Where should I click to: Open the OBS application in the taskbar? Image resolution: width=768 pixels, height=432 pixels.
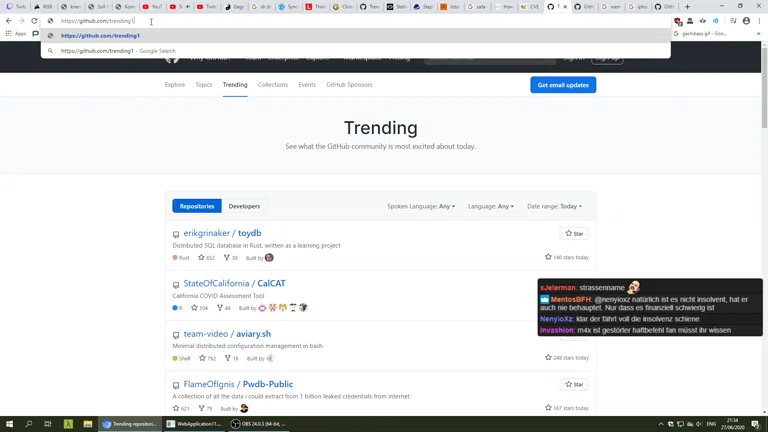point(260,424)
